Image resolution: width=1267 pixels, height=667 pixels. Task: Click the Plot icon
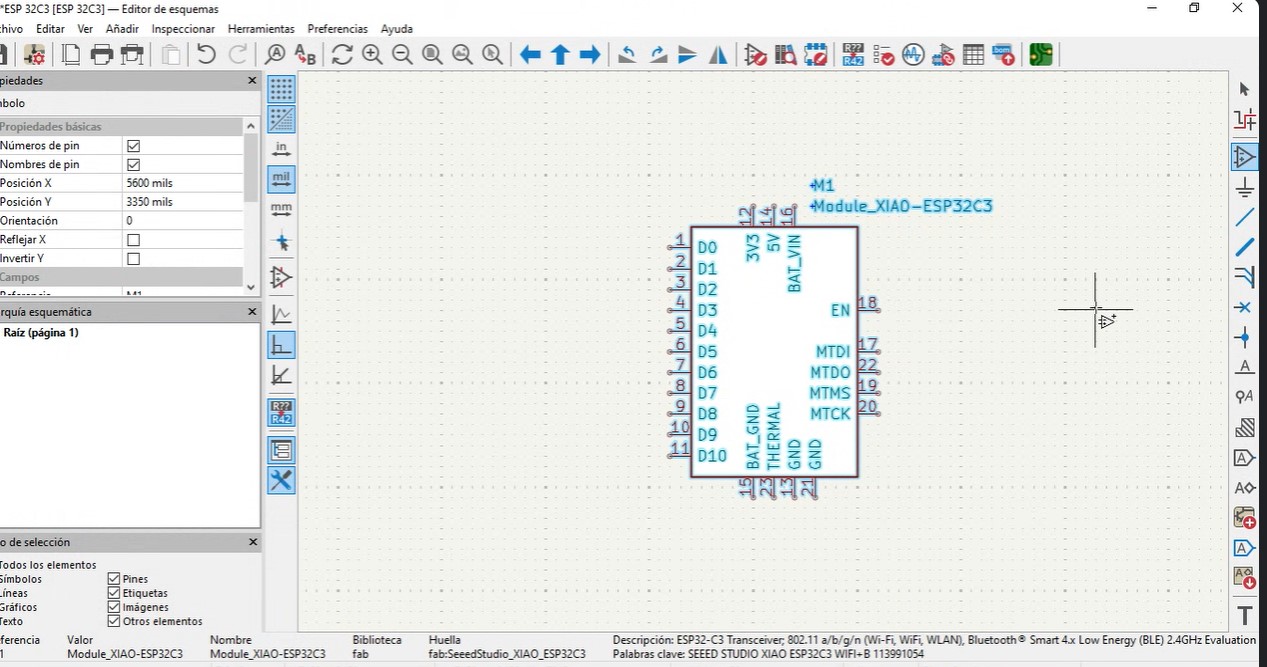pyautogui.click(x=132, y=55)
